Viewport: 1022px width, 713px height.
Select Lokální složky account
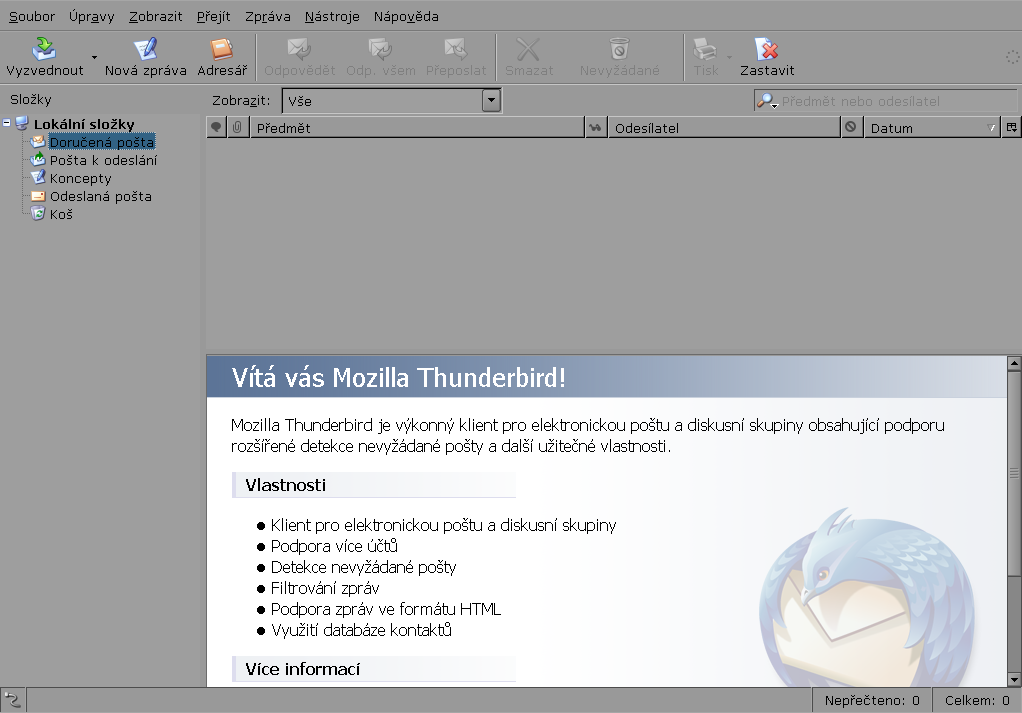(x=84, y=124)
